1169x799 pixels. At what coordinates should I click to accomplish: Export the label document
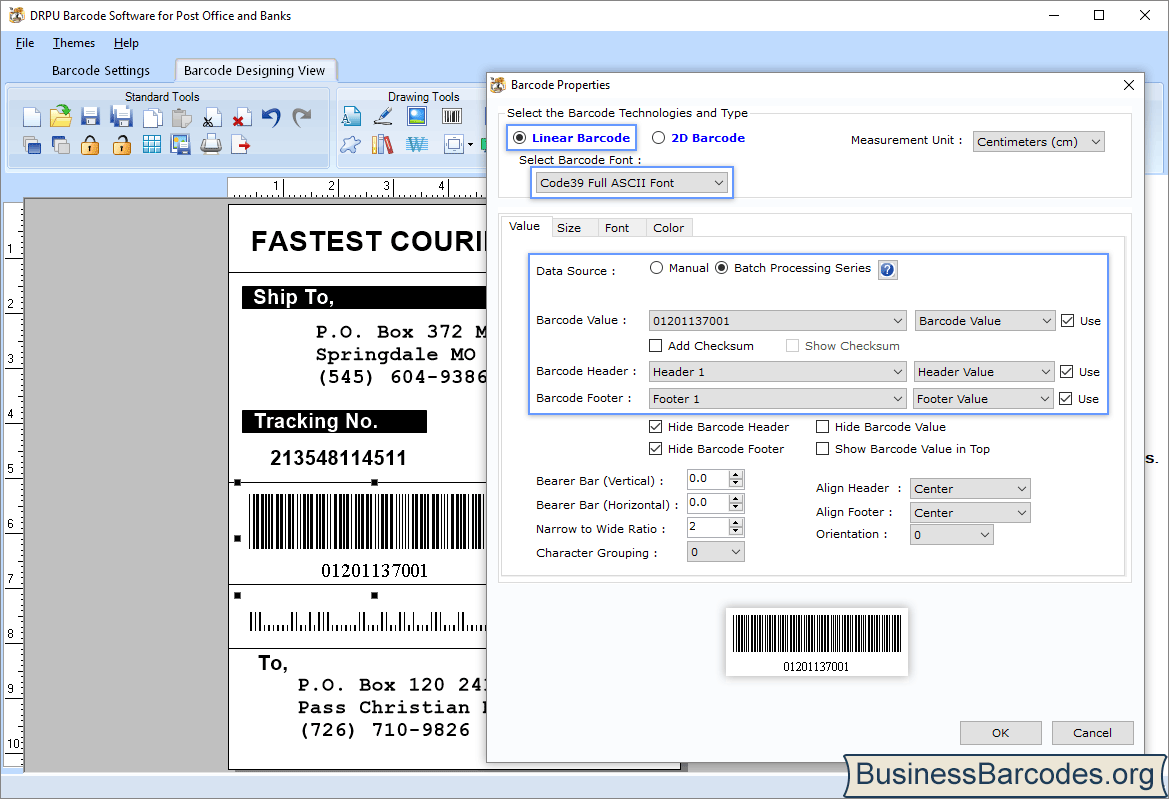[241, 145]
